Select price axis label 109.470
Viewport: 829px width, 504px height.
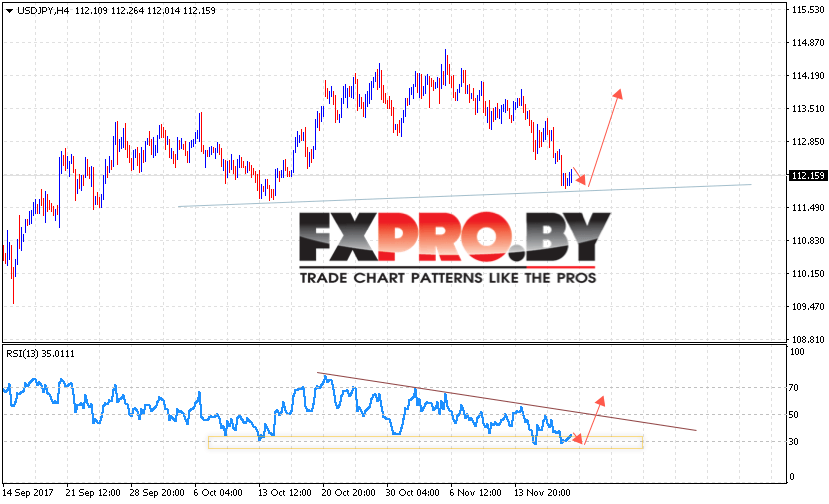[808, 307]
